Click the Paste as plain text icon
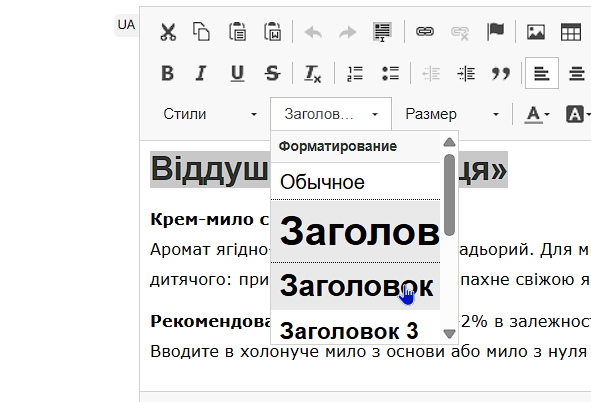Screen dimensions: 591x402 237,32
